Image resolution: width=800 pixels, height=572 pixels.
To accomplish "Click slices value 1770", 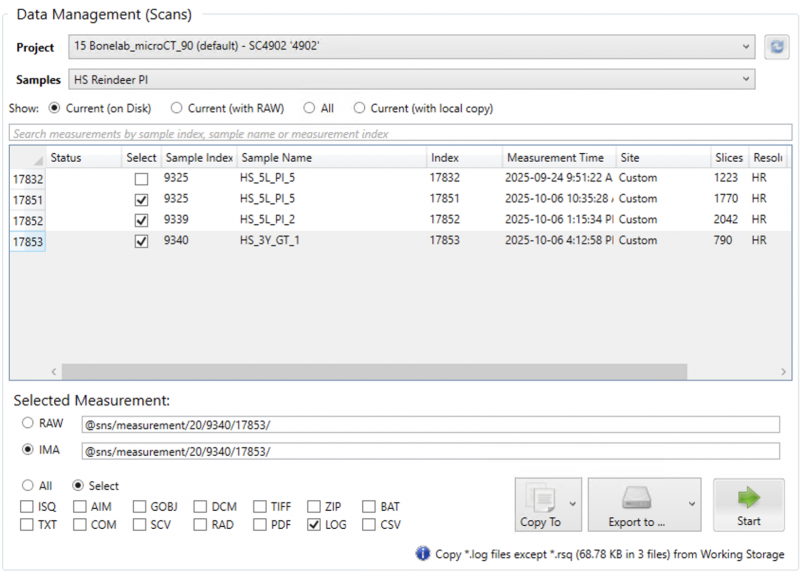I will click(x=726, y=198).
